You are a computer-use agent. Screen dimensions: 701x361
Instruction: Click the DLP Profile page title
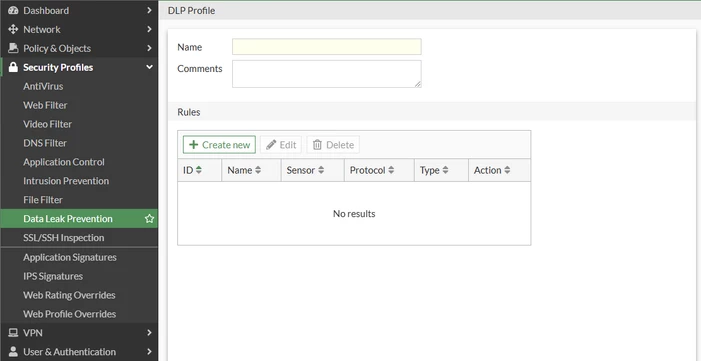tap(191, 10)
